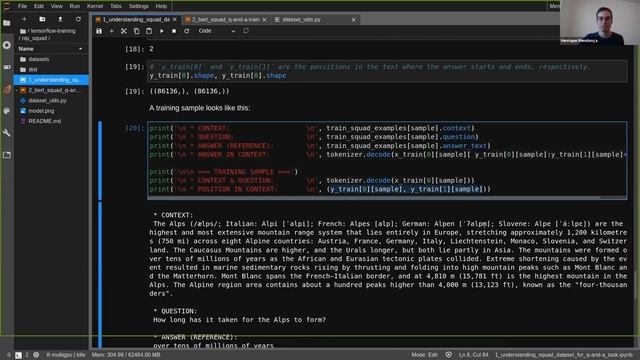640x360 pixels.
Task: Switch to 1_understanding_squad notebook tab
Action: (136, 20)
